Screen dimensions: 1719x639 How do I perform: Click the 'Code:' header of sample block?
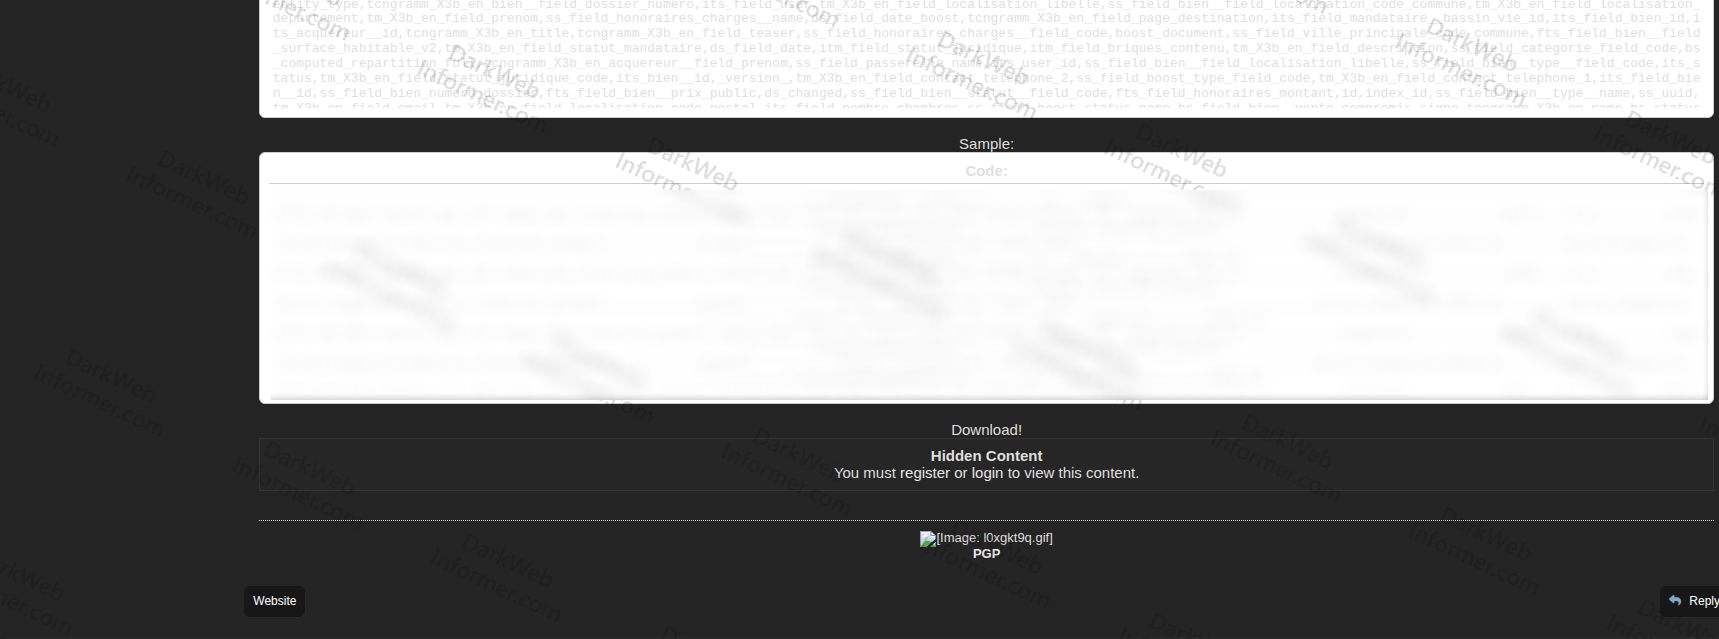986,171
